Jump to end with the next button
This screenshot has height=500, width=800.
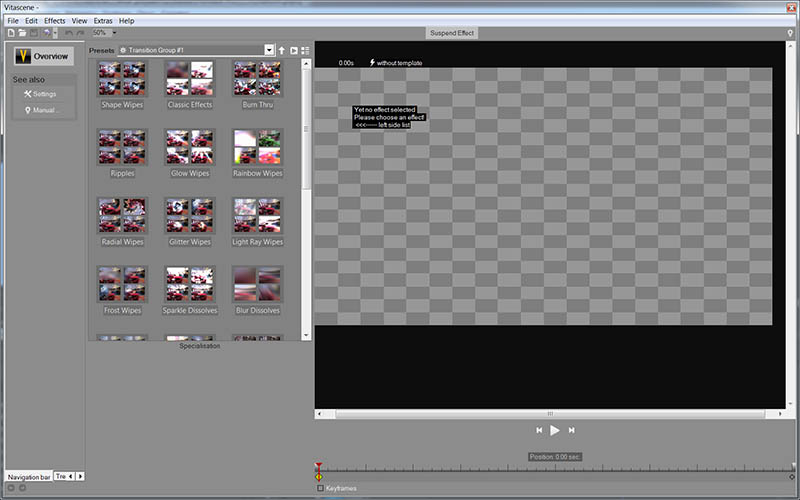(571, 431)
